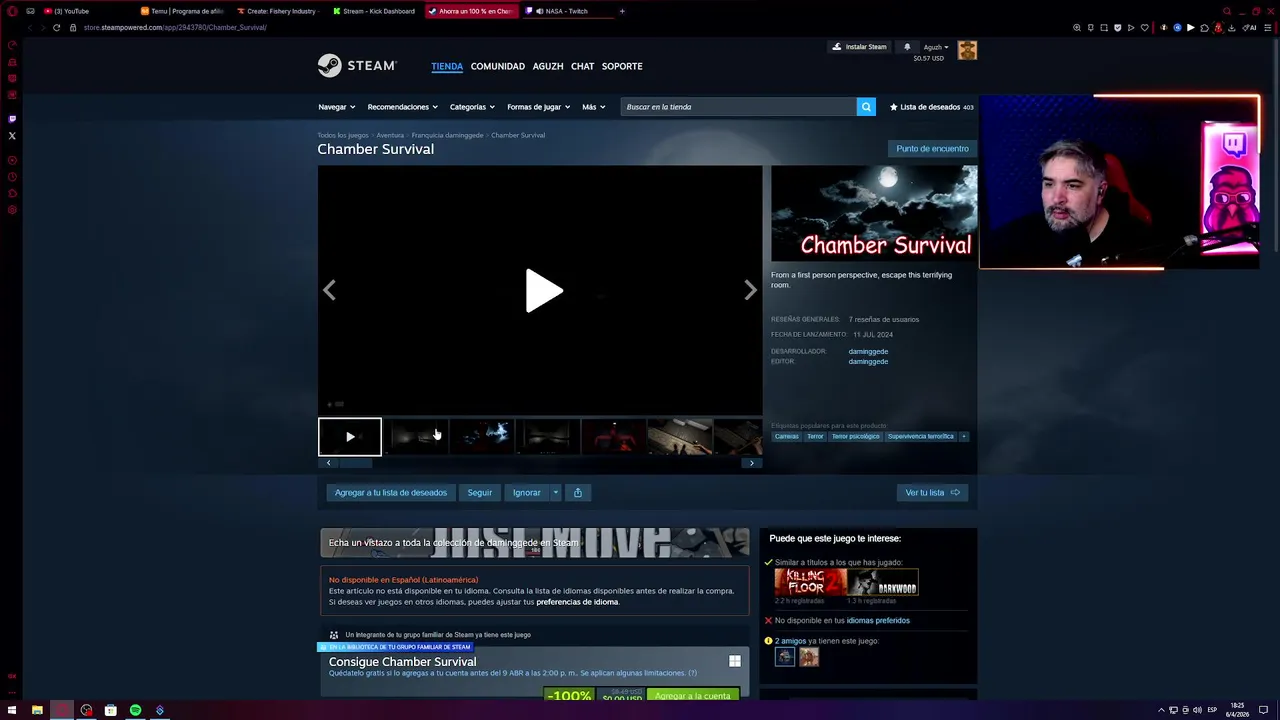Click Agregar a la cuenta green button

point(692,695)
